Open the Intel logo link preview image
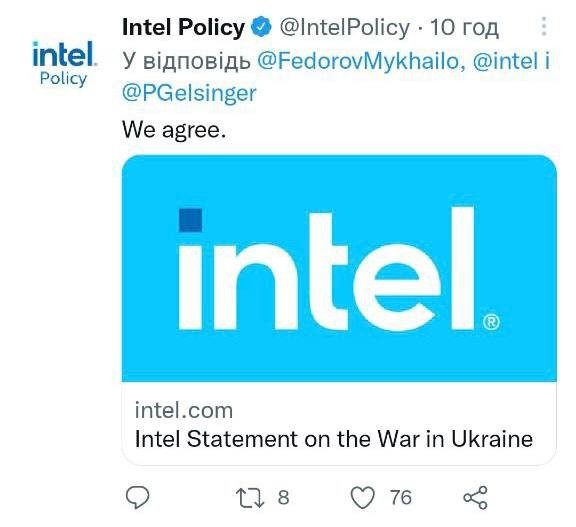576x527 pixels. coord(339,268)
